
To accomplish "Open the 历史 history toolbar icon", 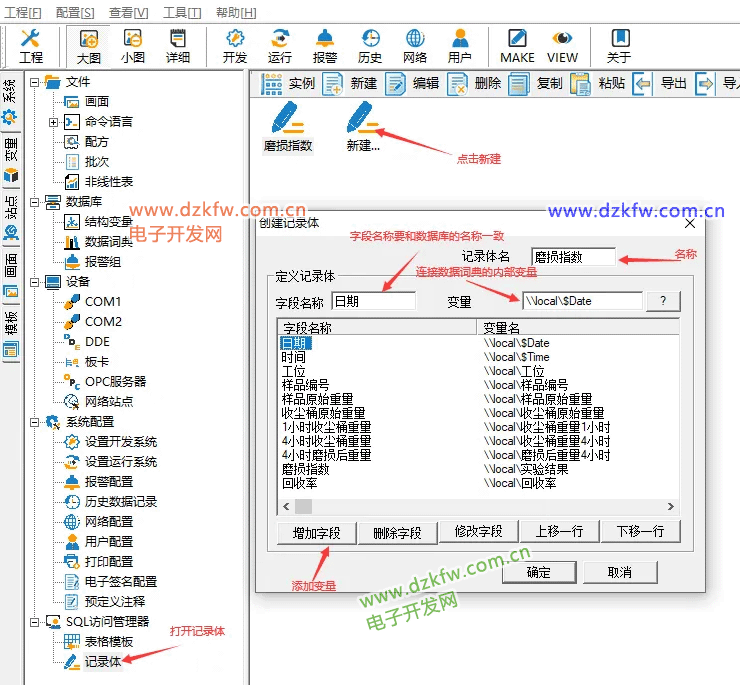I will [x=370, y=46].
